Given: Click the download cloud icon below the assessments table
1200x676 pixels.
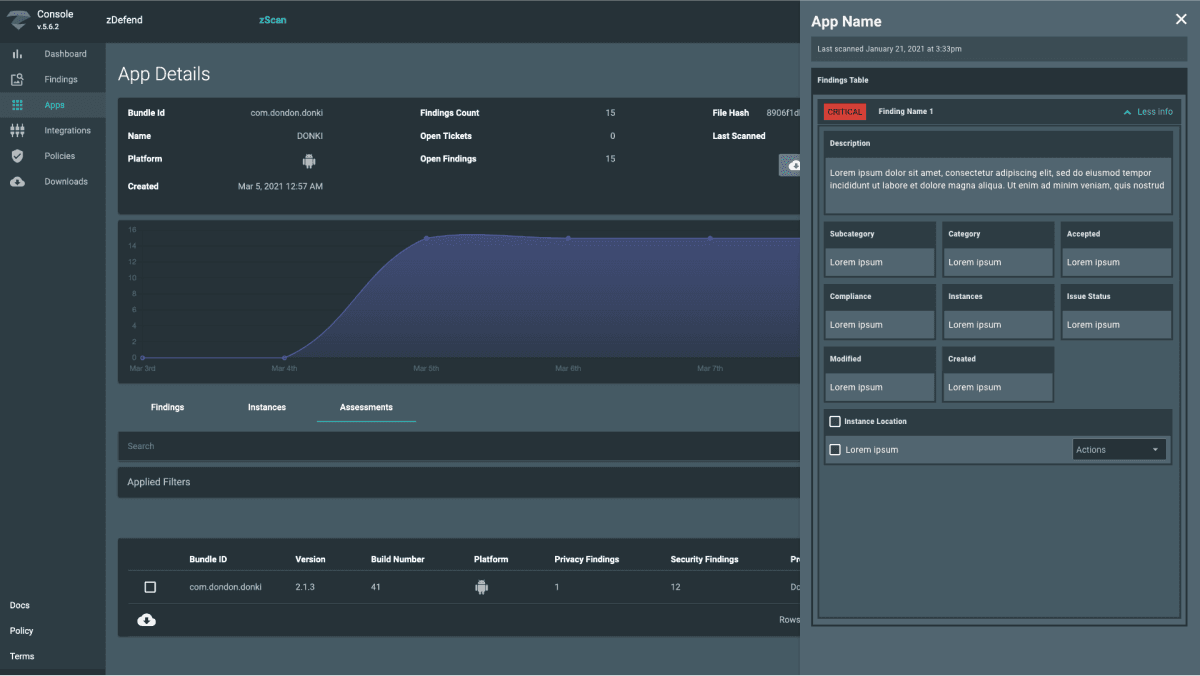Looking at the screenshot, I should pyautogui.click(x=146, y=619).
